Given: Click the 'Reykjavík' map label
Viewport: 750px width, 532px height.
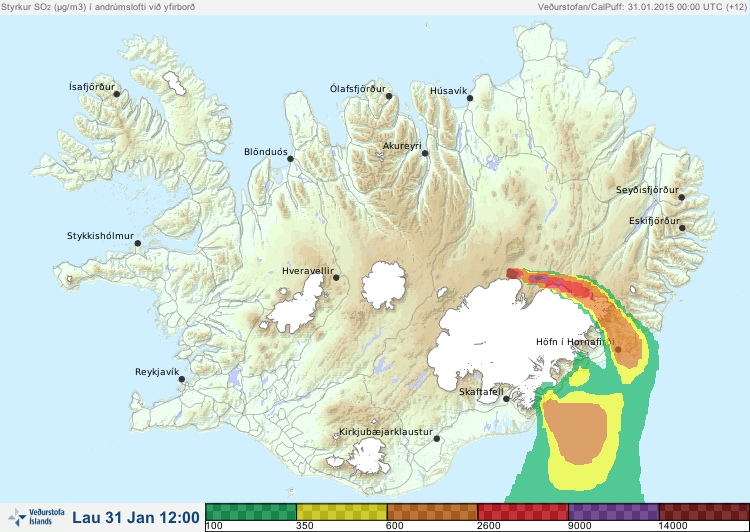Looking at the screenshot, I should (157, 372).
